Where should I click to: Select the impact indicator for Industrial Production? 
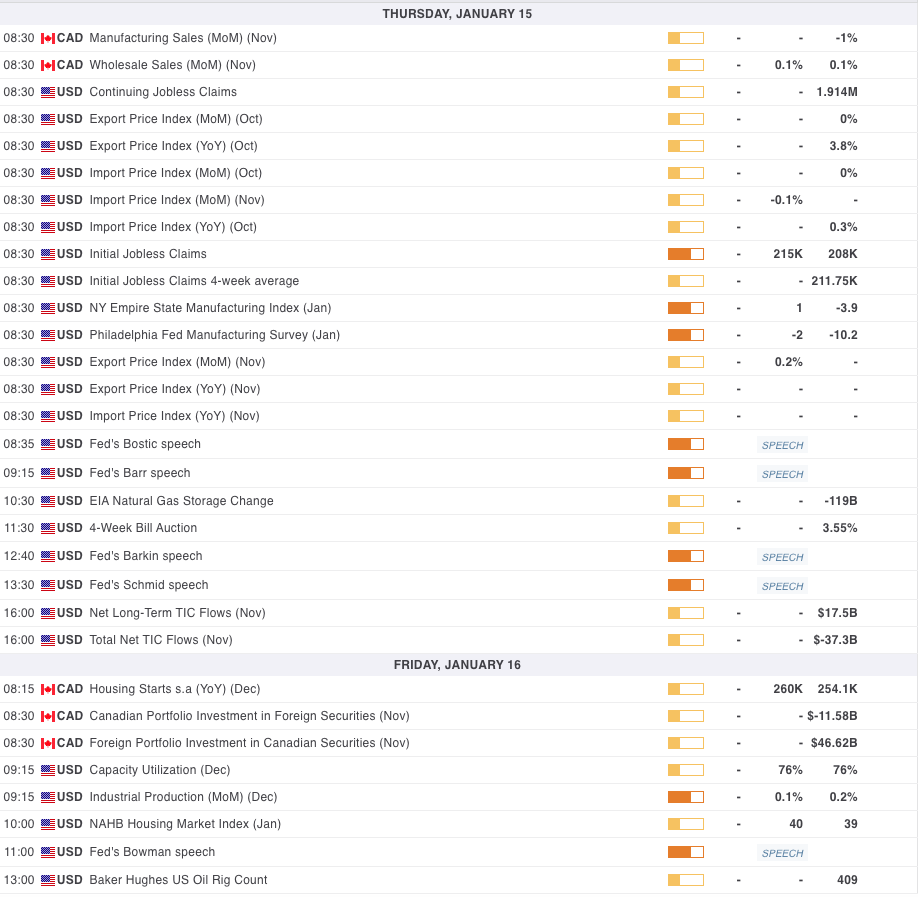coord(684,797)
